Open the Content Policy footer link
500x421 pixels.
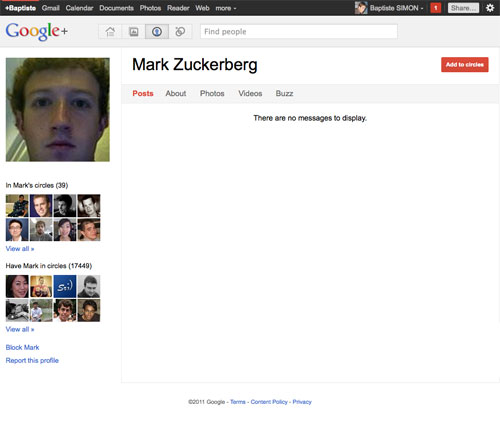269,402
